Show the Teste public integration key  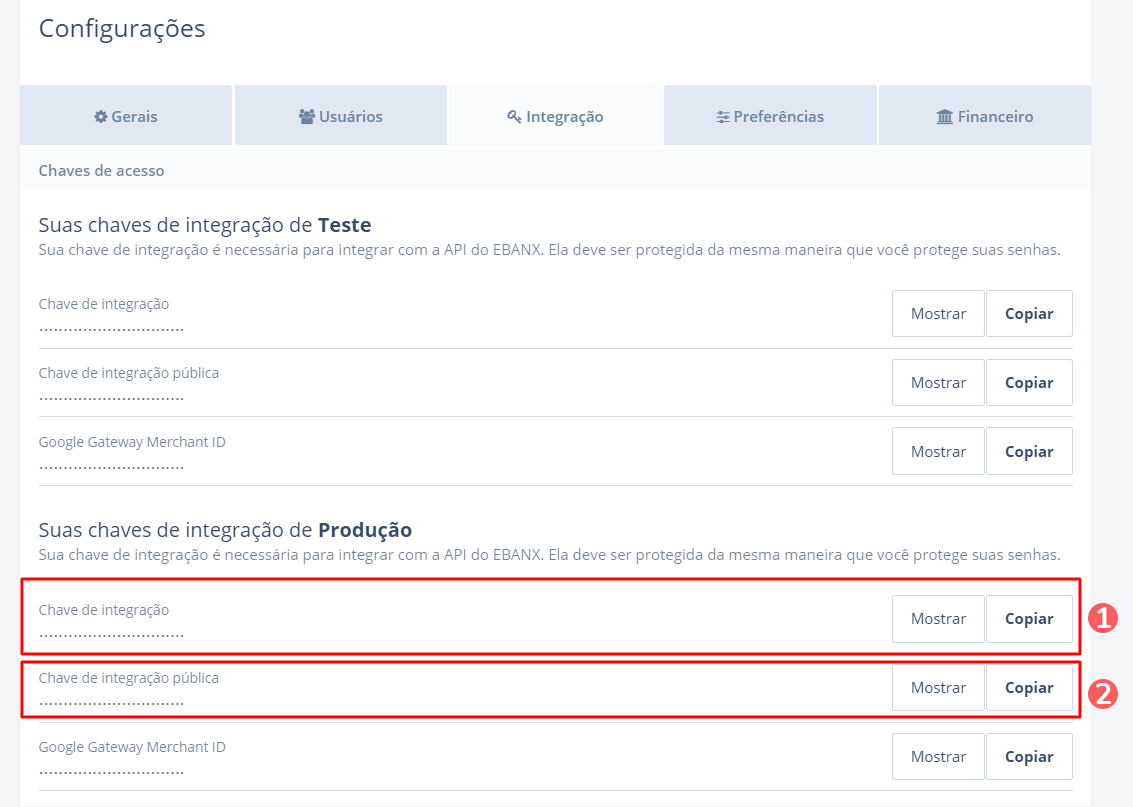pos(938,383)
